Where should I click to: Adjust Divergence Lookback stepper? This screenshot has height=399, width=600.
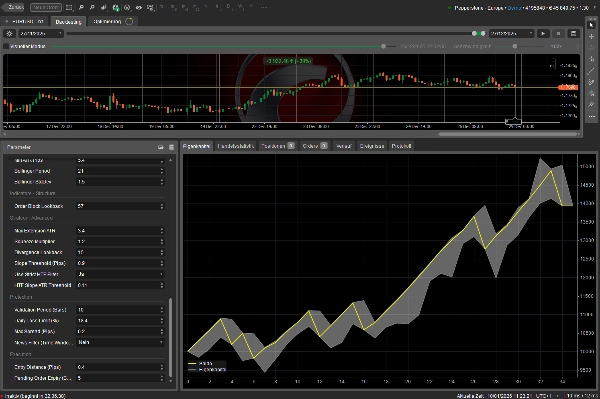162,252
